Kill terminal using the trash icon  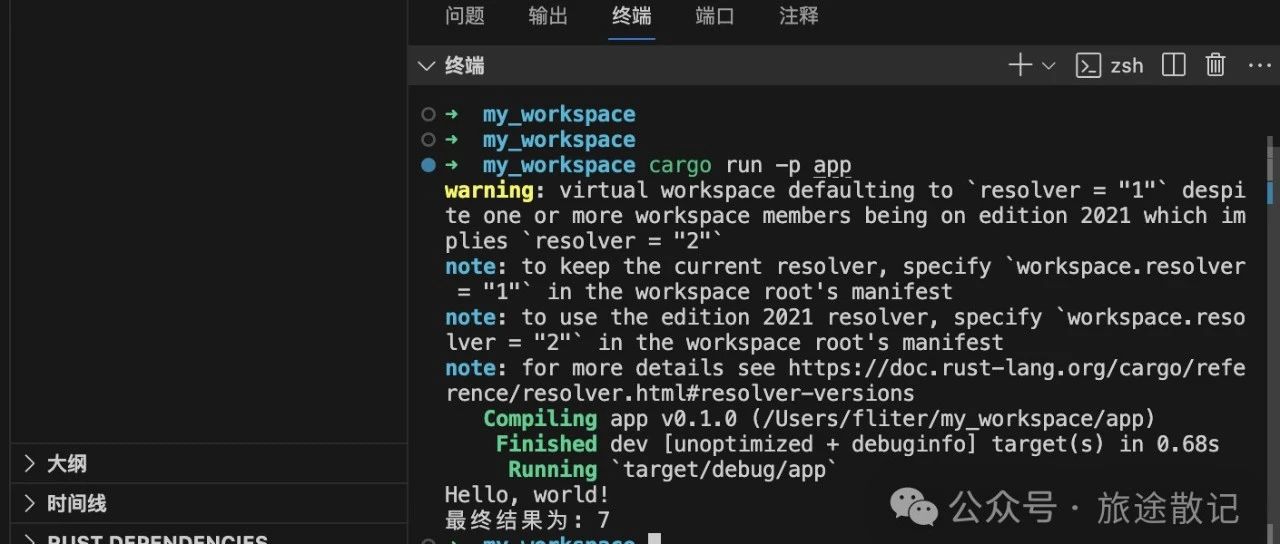click(x=1215, y=66)
